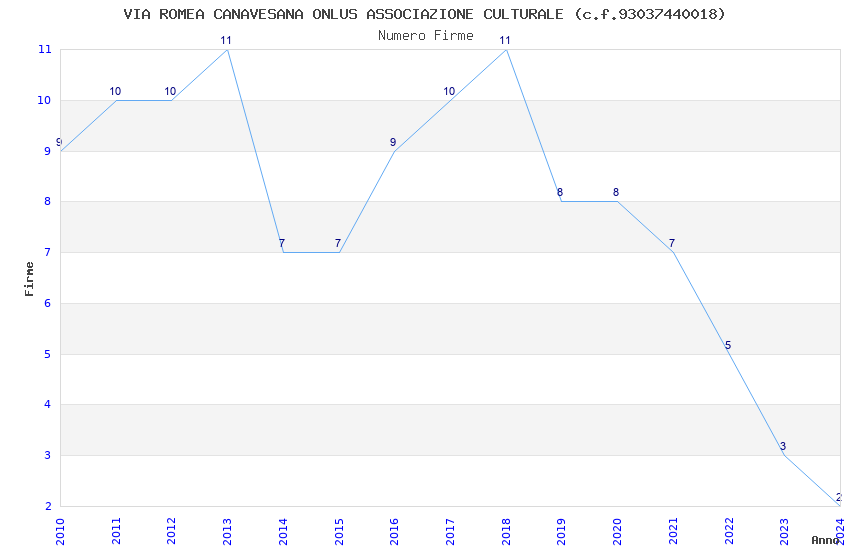The width and height of the screenshot is (850, 550).
Task: Select year 2011 on the x-axis
Action: (x=116, y=532)
